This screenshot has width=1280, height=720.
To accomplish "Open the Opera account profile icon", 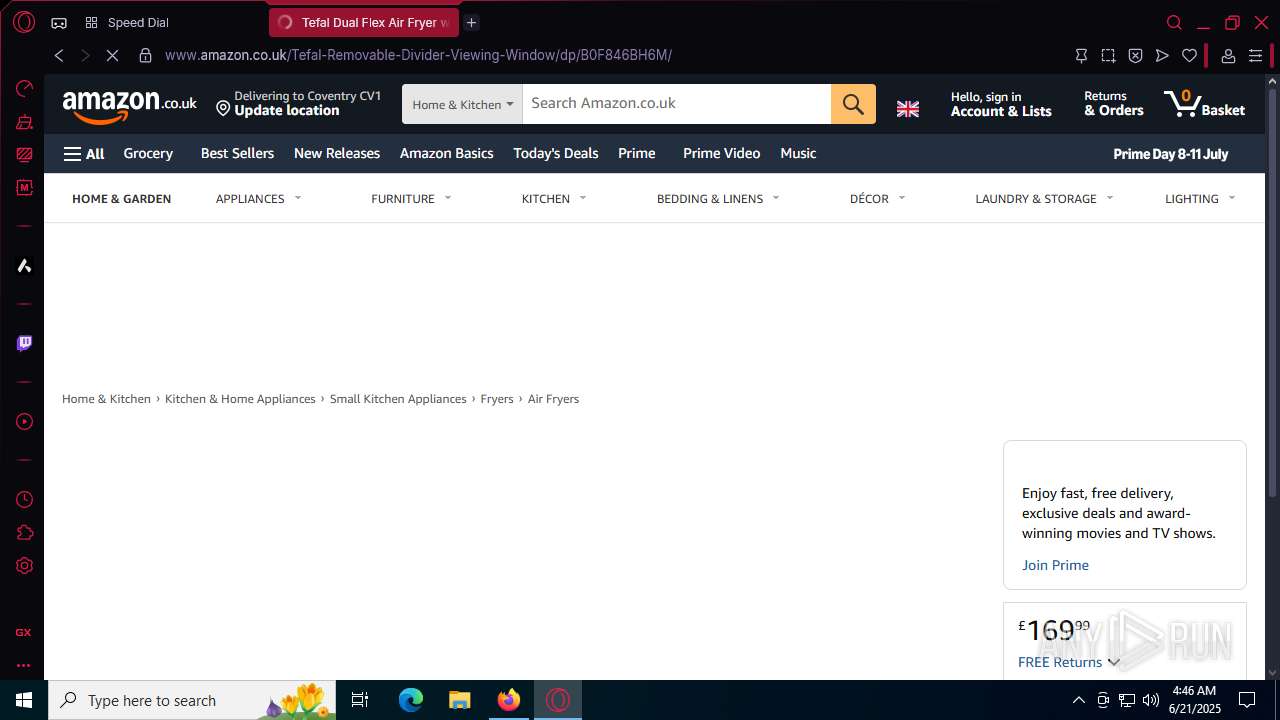I will [x=1228, y=55].
